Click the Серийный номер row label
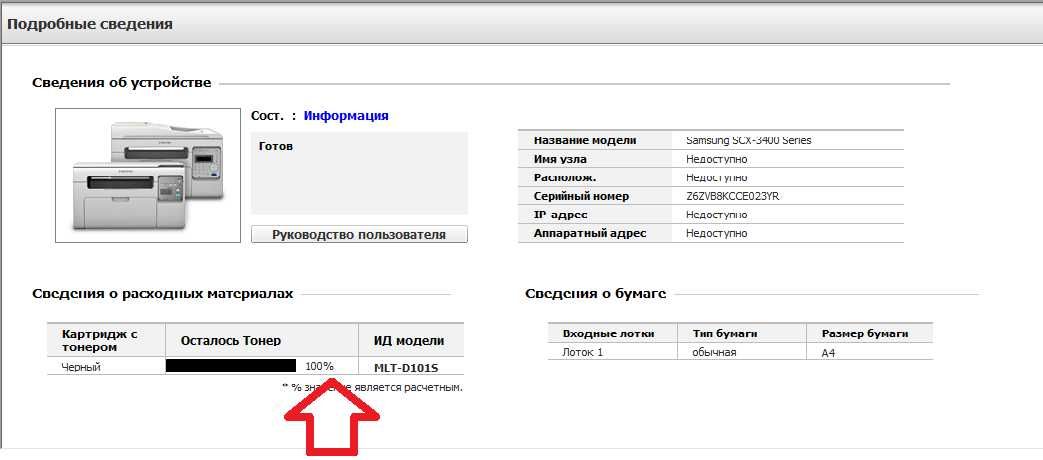This screenshot has width=1043, height=460. pos(581,196)
